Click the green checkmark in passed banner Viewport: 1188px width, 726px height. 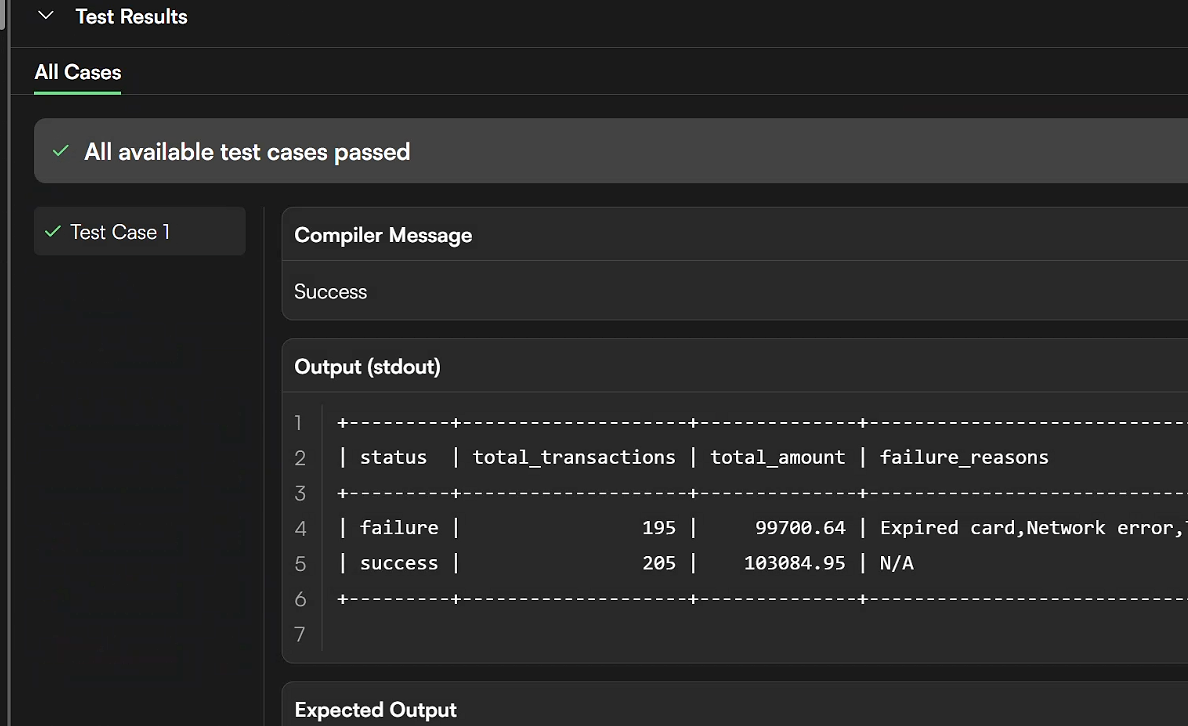[61, 151]
